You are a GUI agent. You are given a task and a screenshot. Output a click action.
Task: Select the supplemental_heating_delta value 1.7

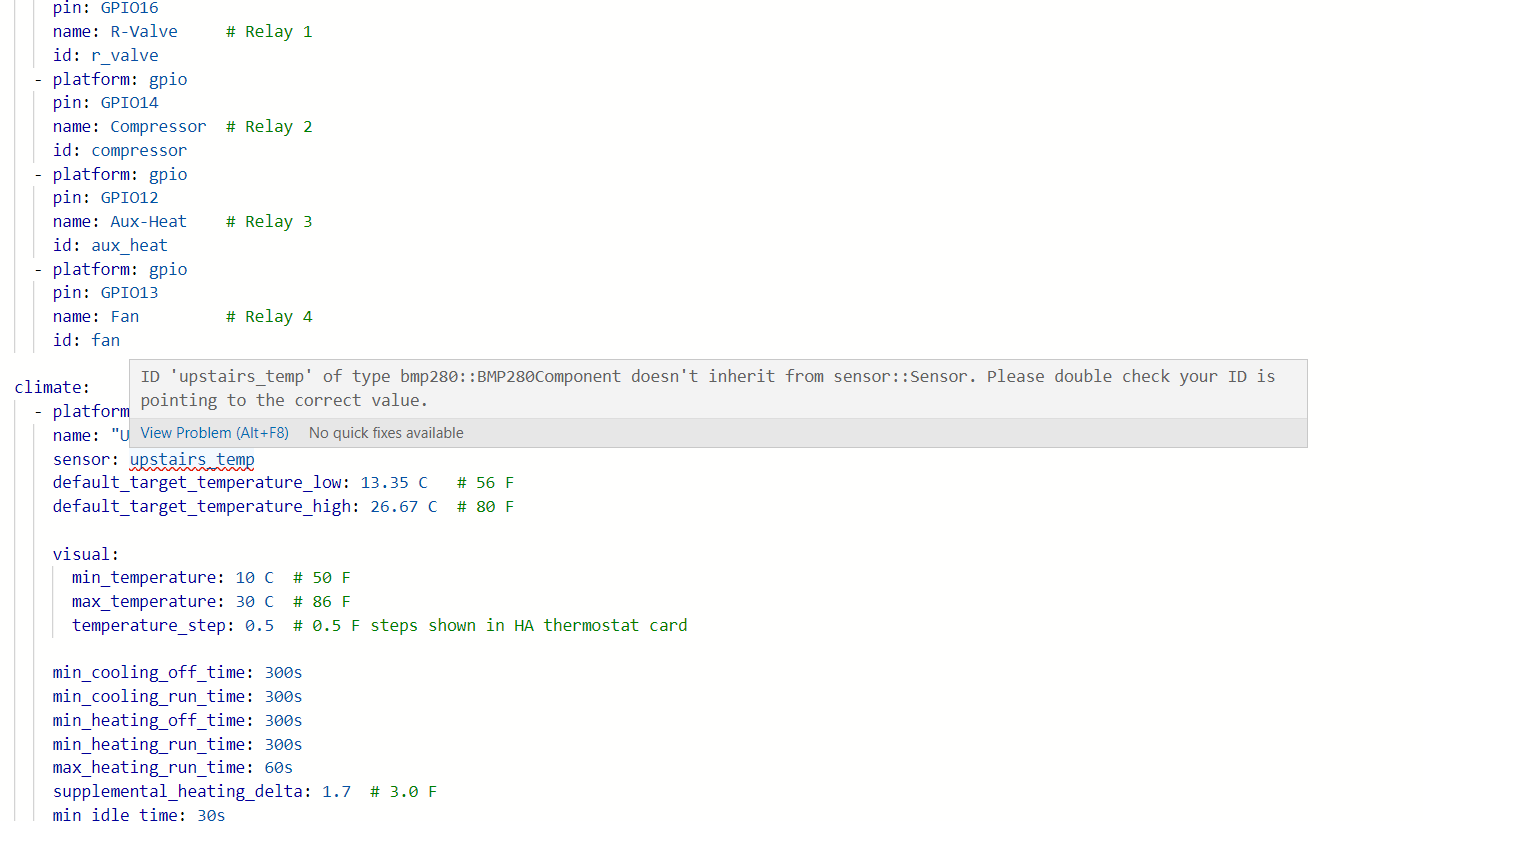(336, 791)
